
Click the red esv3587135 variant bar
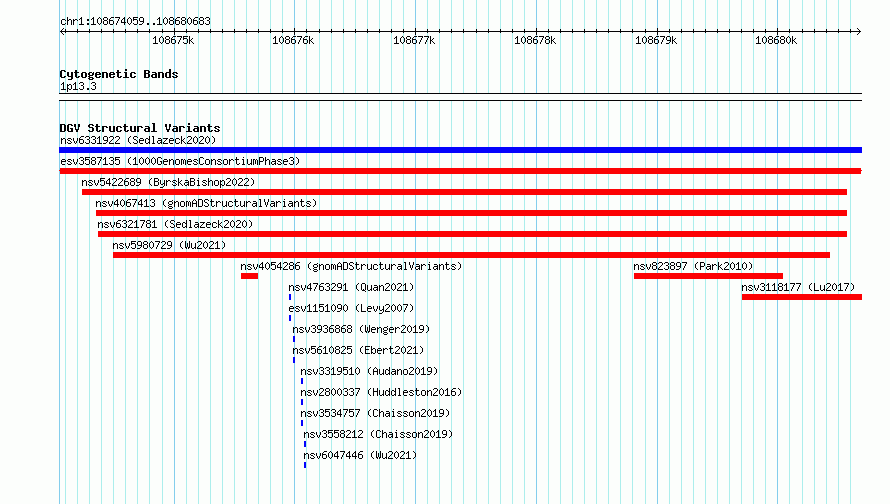tap(460, 171)
